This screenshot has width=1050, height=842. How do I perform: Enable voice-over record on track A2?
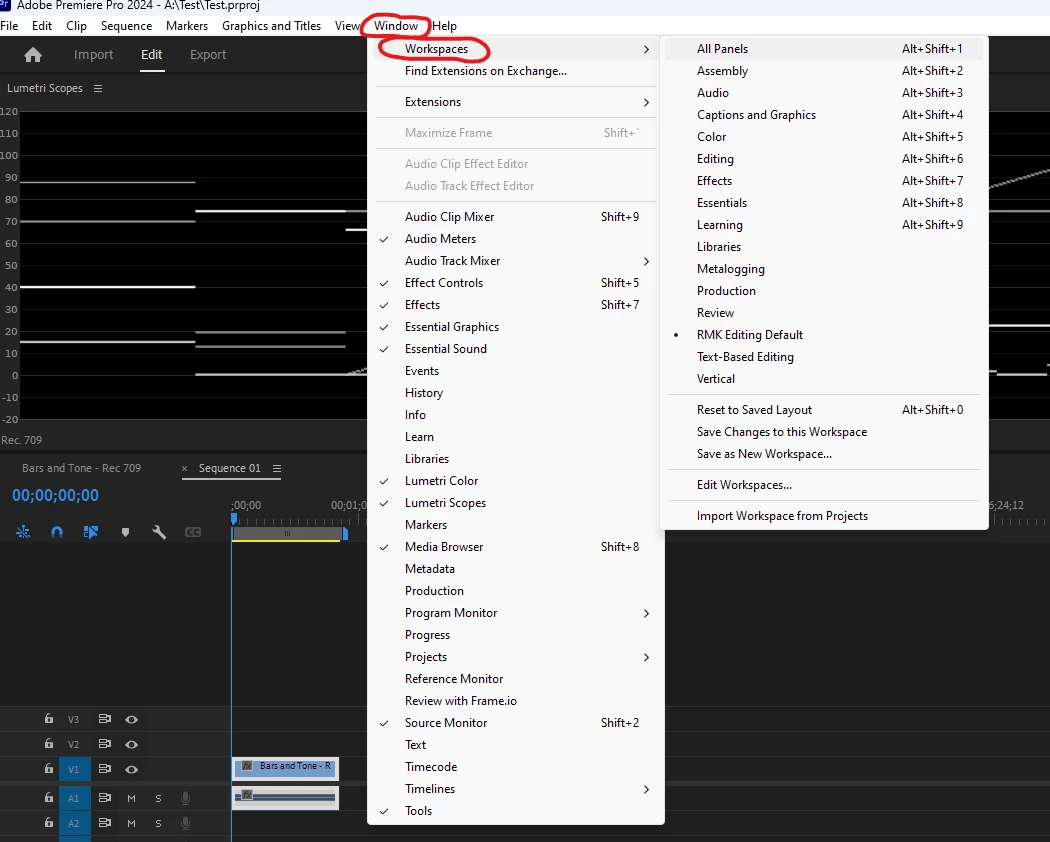pyautogui.click(x=185, y=823)
